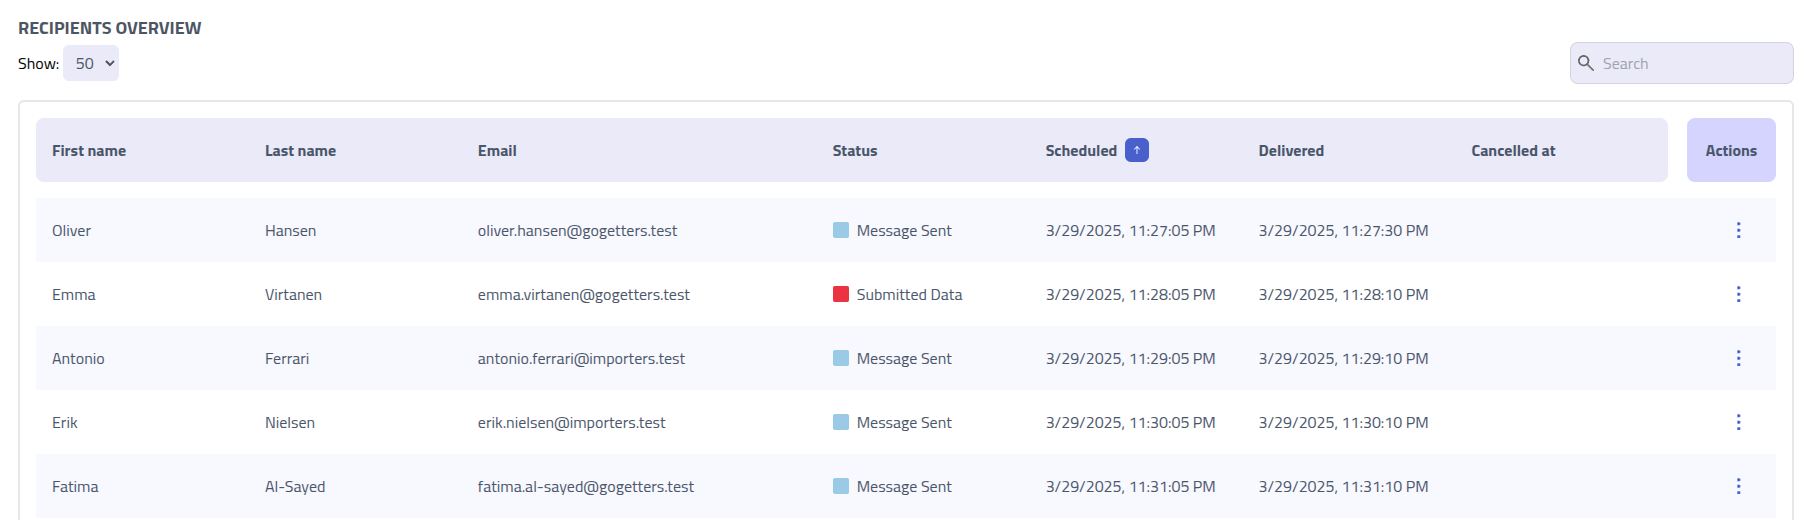Click the Scheduled ascending sort arrow icon
The height and width of the screenshot is (520, 1808).
pyautogui.click(x=1136, y=150)
